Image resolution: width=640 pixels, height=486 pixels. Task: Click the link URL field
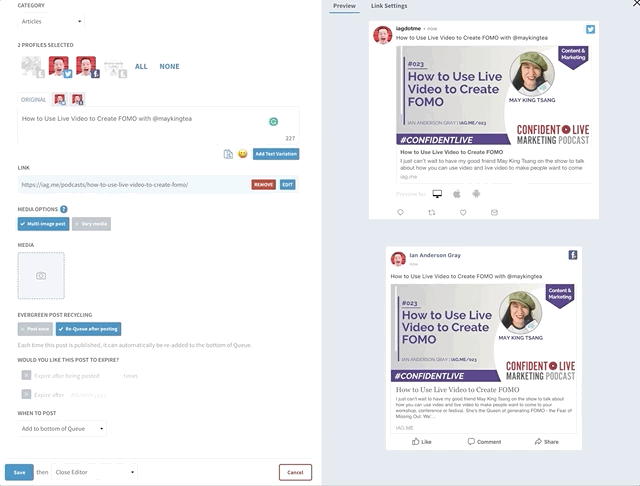click(133, 185)
